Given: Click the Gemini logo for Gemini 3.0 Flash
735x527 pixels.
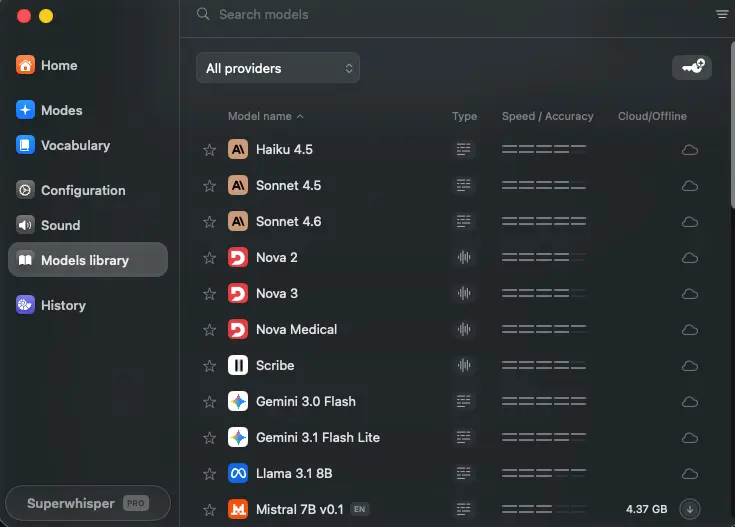Looking at the screenshot, I should pyautogui.click(x=238, y=401).
